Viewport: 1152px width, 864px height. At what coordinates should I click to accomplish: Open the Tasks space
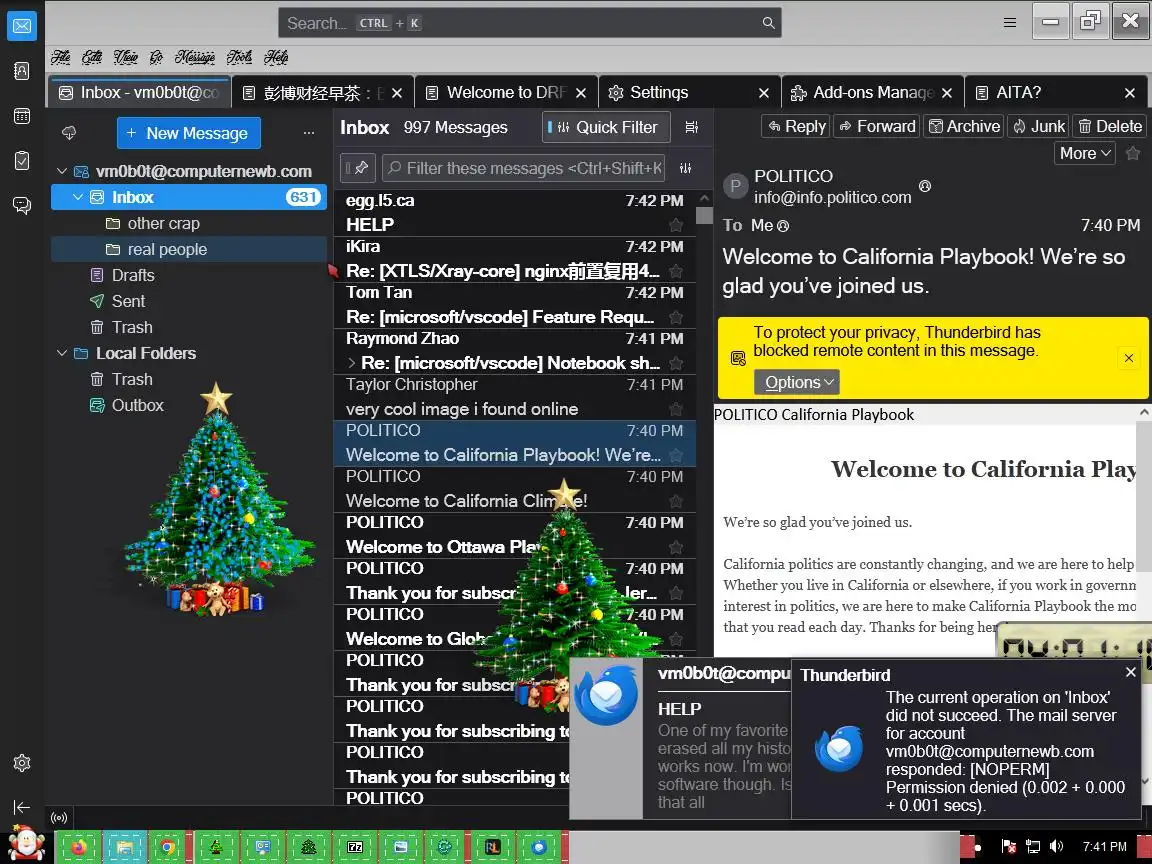point(22,160)
